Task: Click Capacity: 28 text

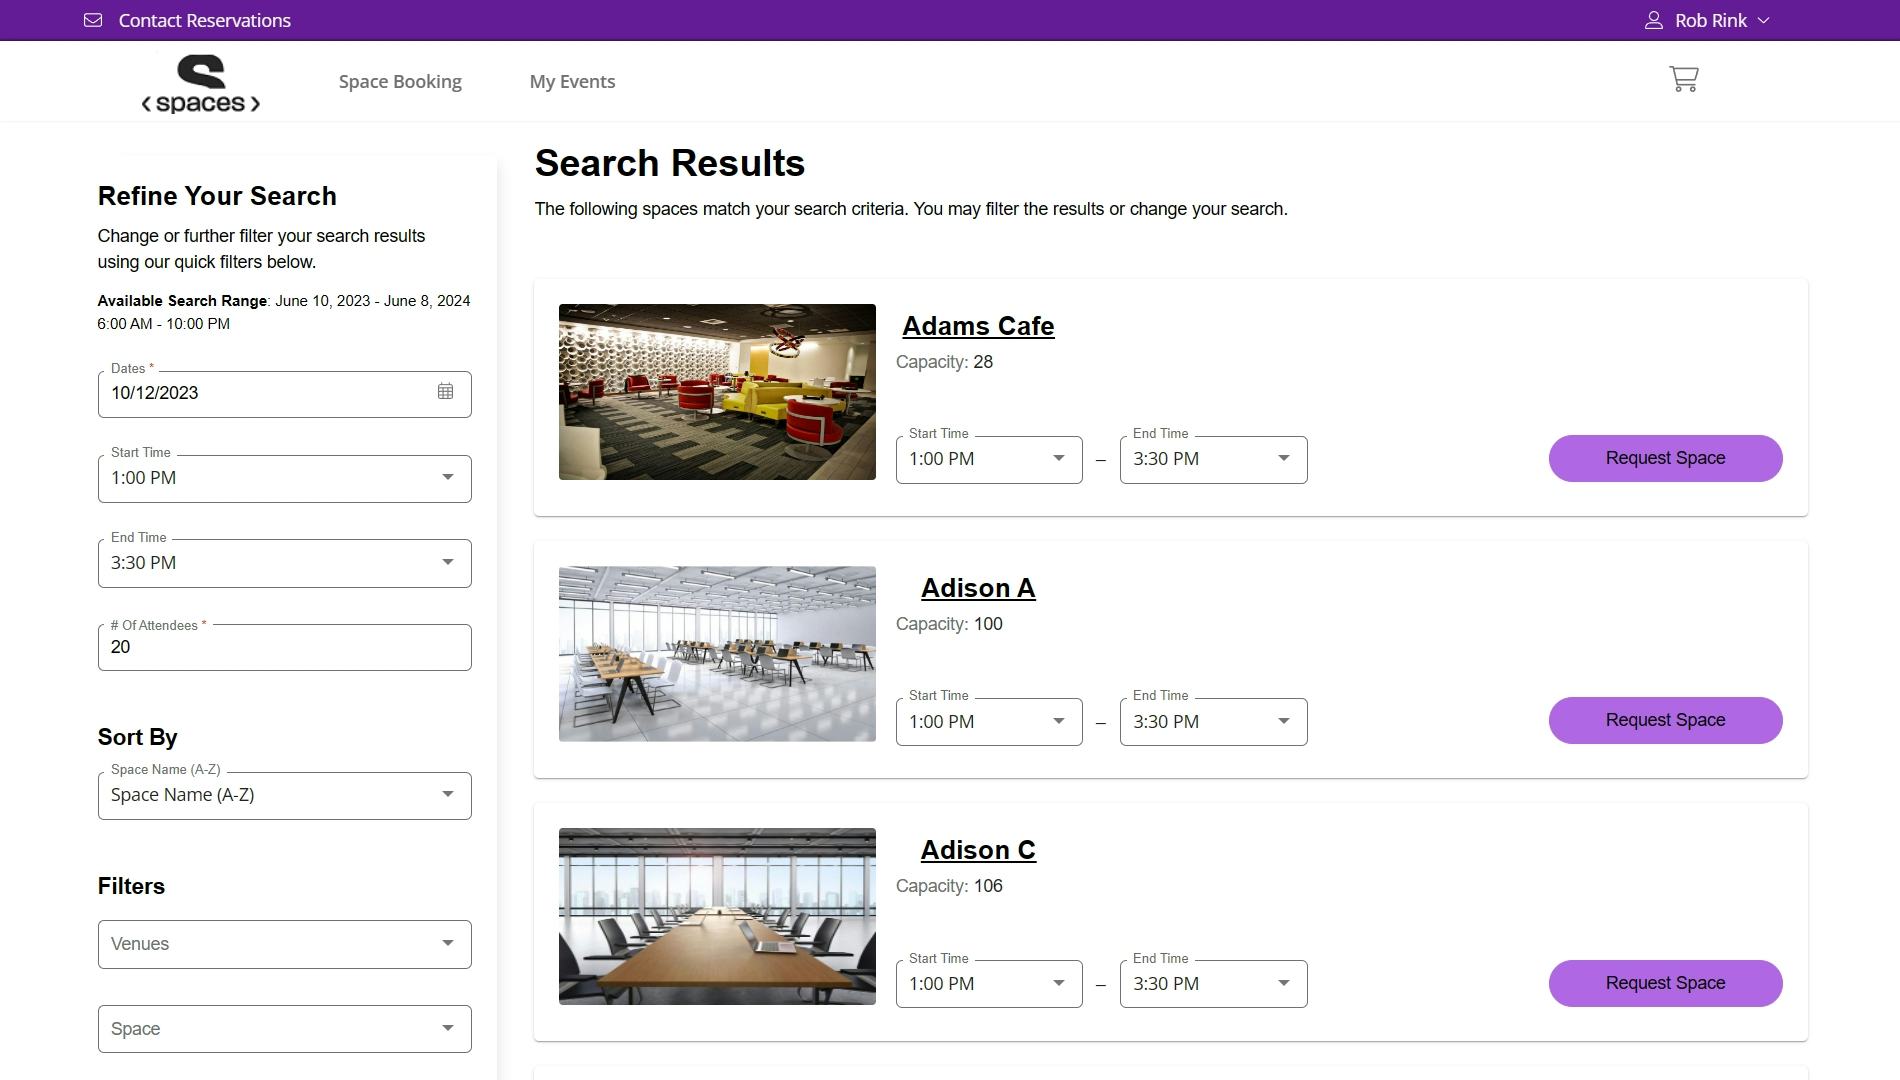Action: pyautogui.click(x=944, y=362)
